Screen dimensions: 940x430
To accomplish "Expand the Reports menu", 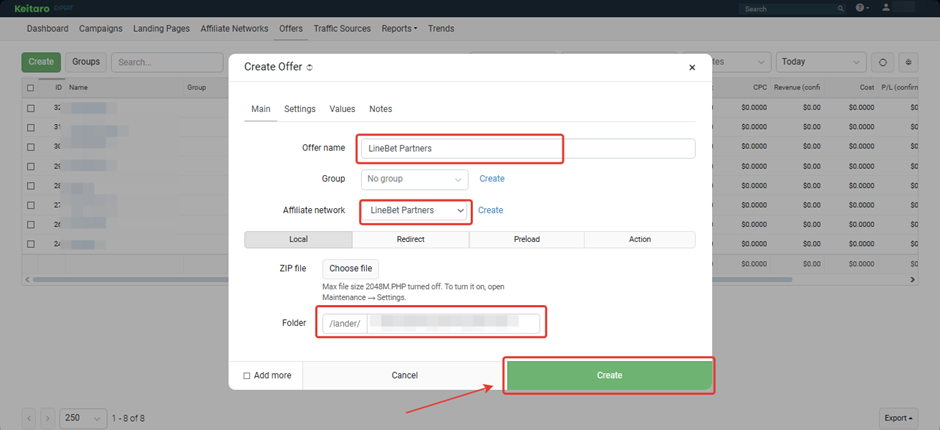I will pyautogui.click(x=399, y=28).
